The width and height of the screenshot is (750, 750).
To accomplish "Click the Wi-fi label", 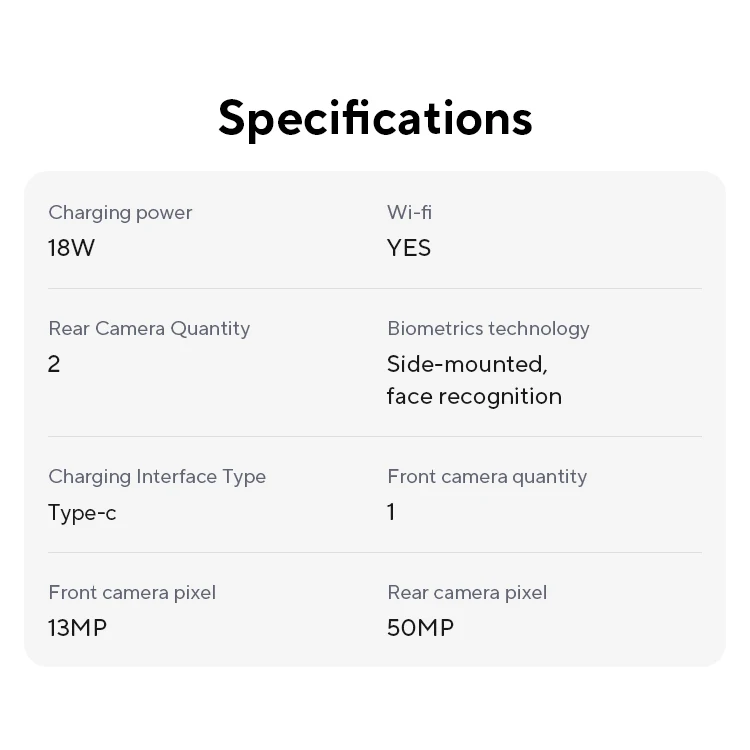I will 409,212.
